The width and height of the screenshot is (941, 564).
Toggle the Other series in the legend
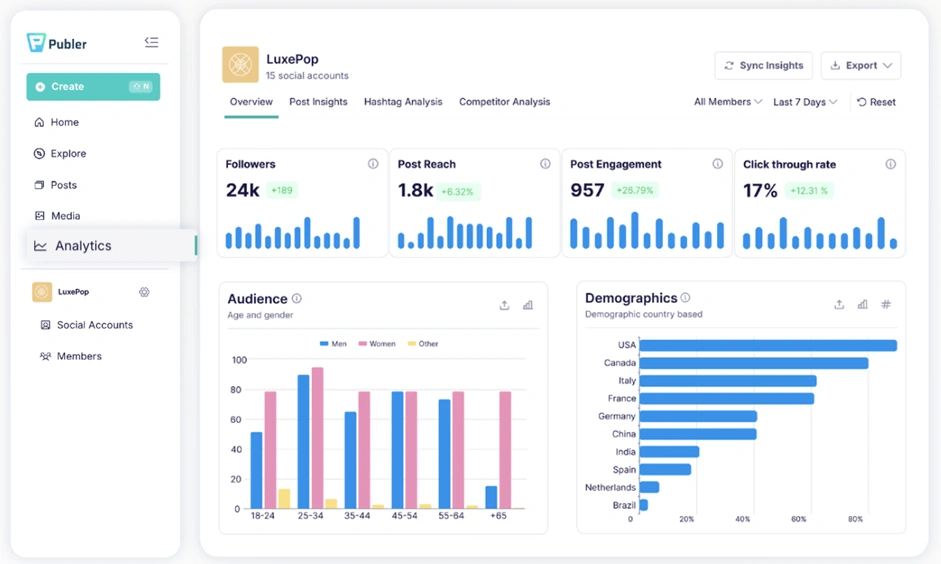(422, 344)
